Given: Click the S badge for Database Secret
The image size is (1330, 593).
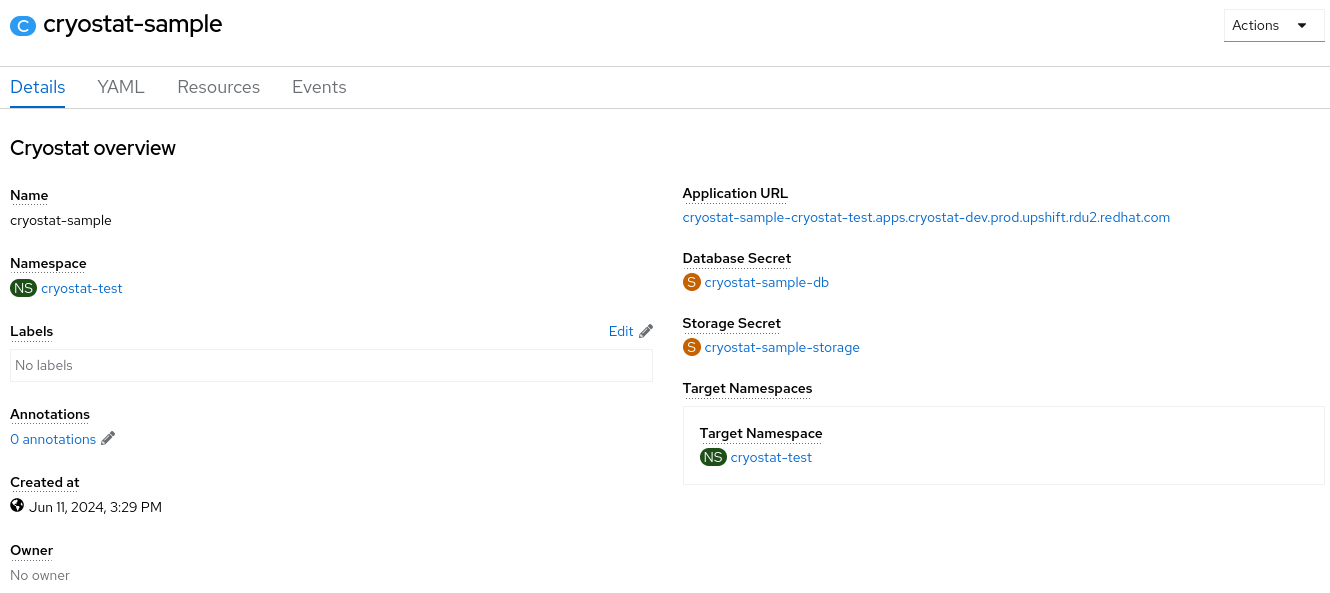Looking at the screenshot, I should pyautogui.click(x=691, y=282).
